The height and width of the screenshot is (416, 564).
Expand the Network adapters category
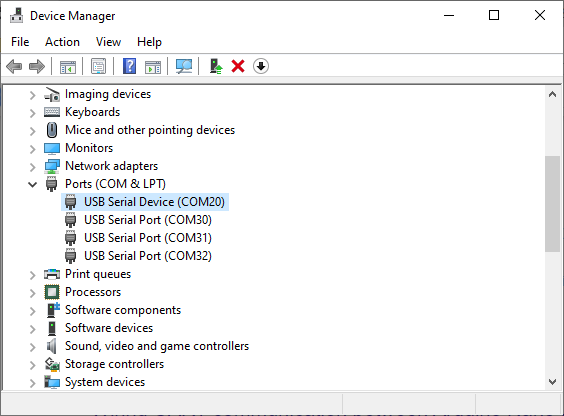point(32,167)
